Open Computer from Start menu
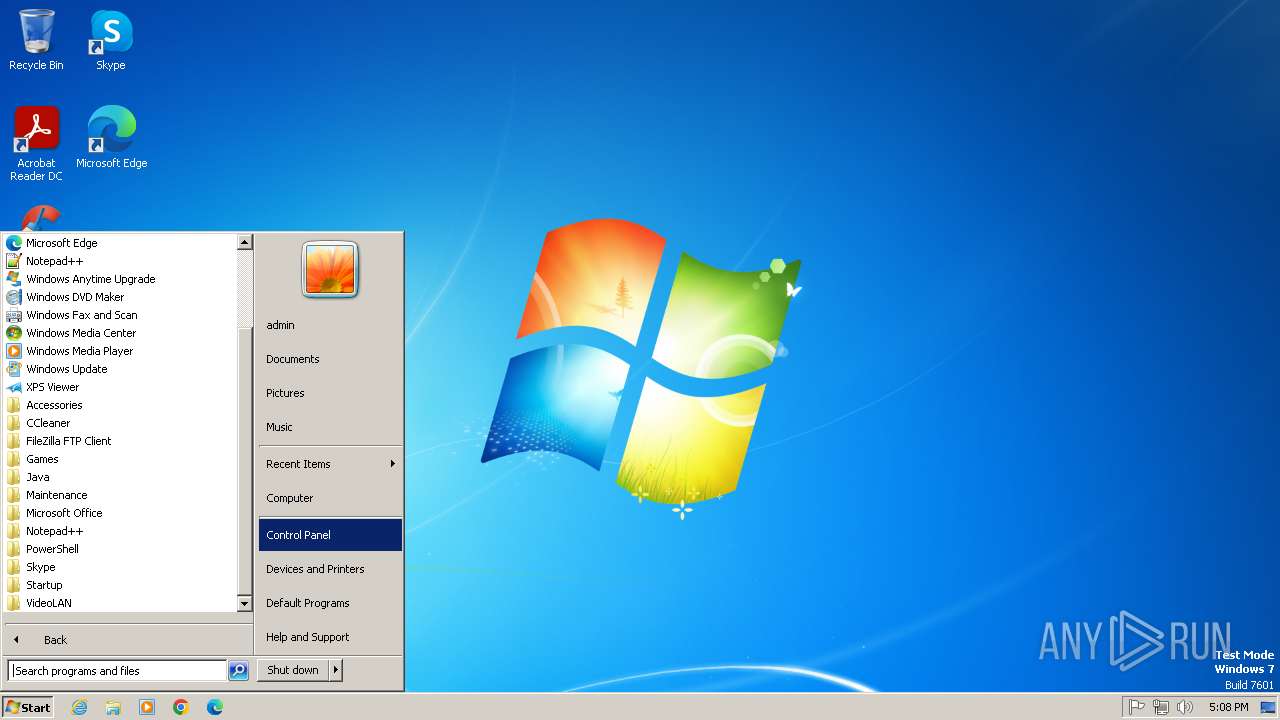1280x720 pixels. coord(330,498)
